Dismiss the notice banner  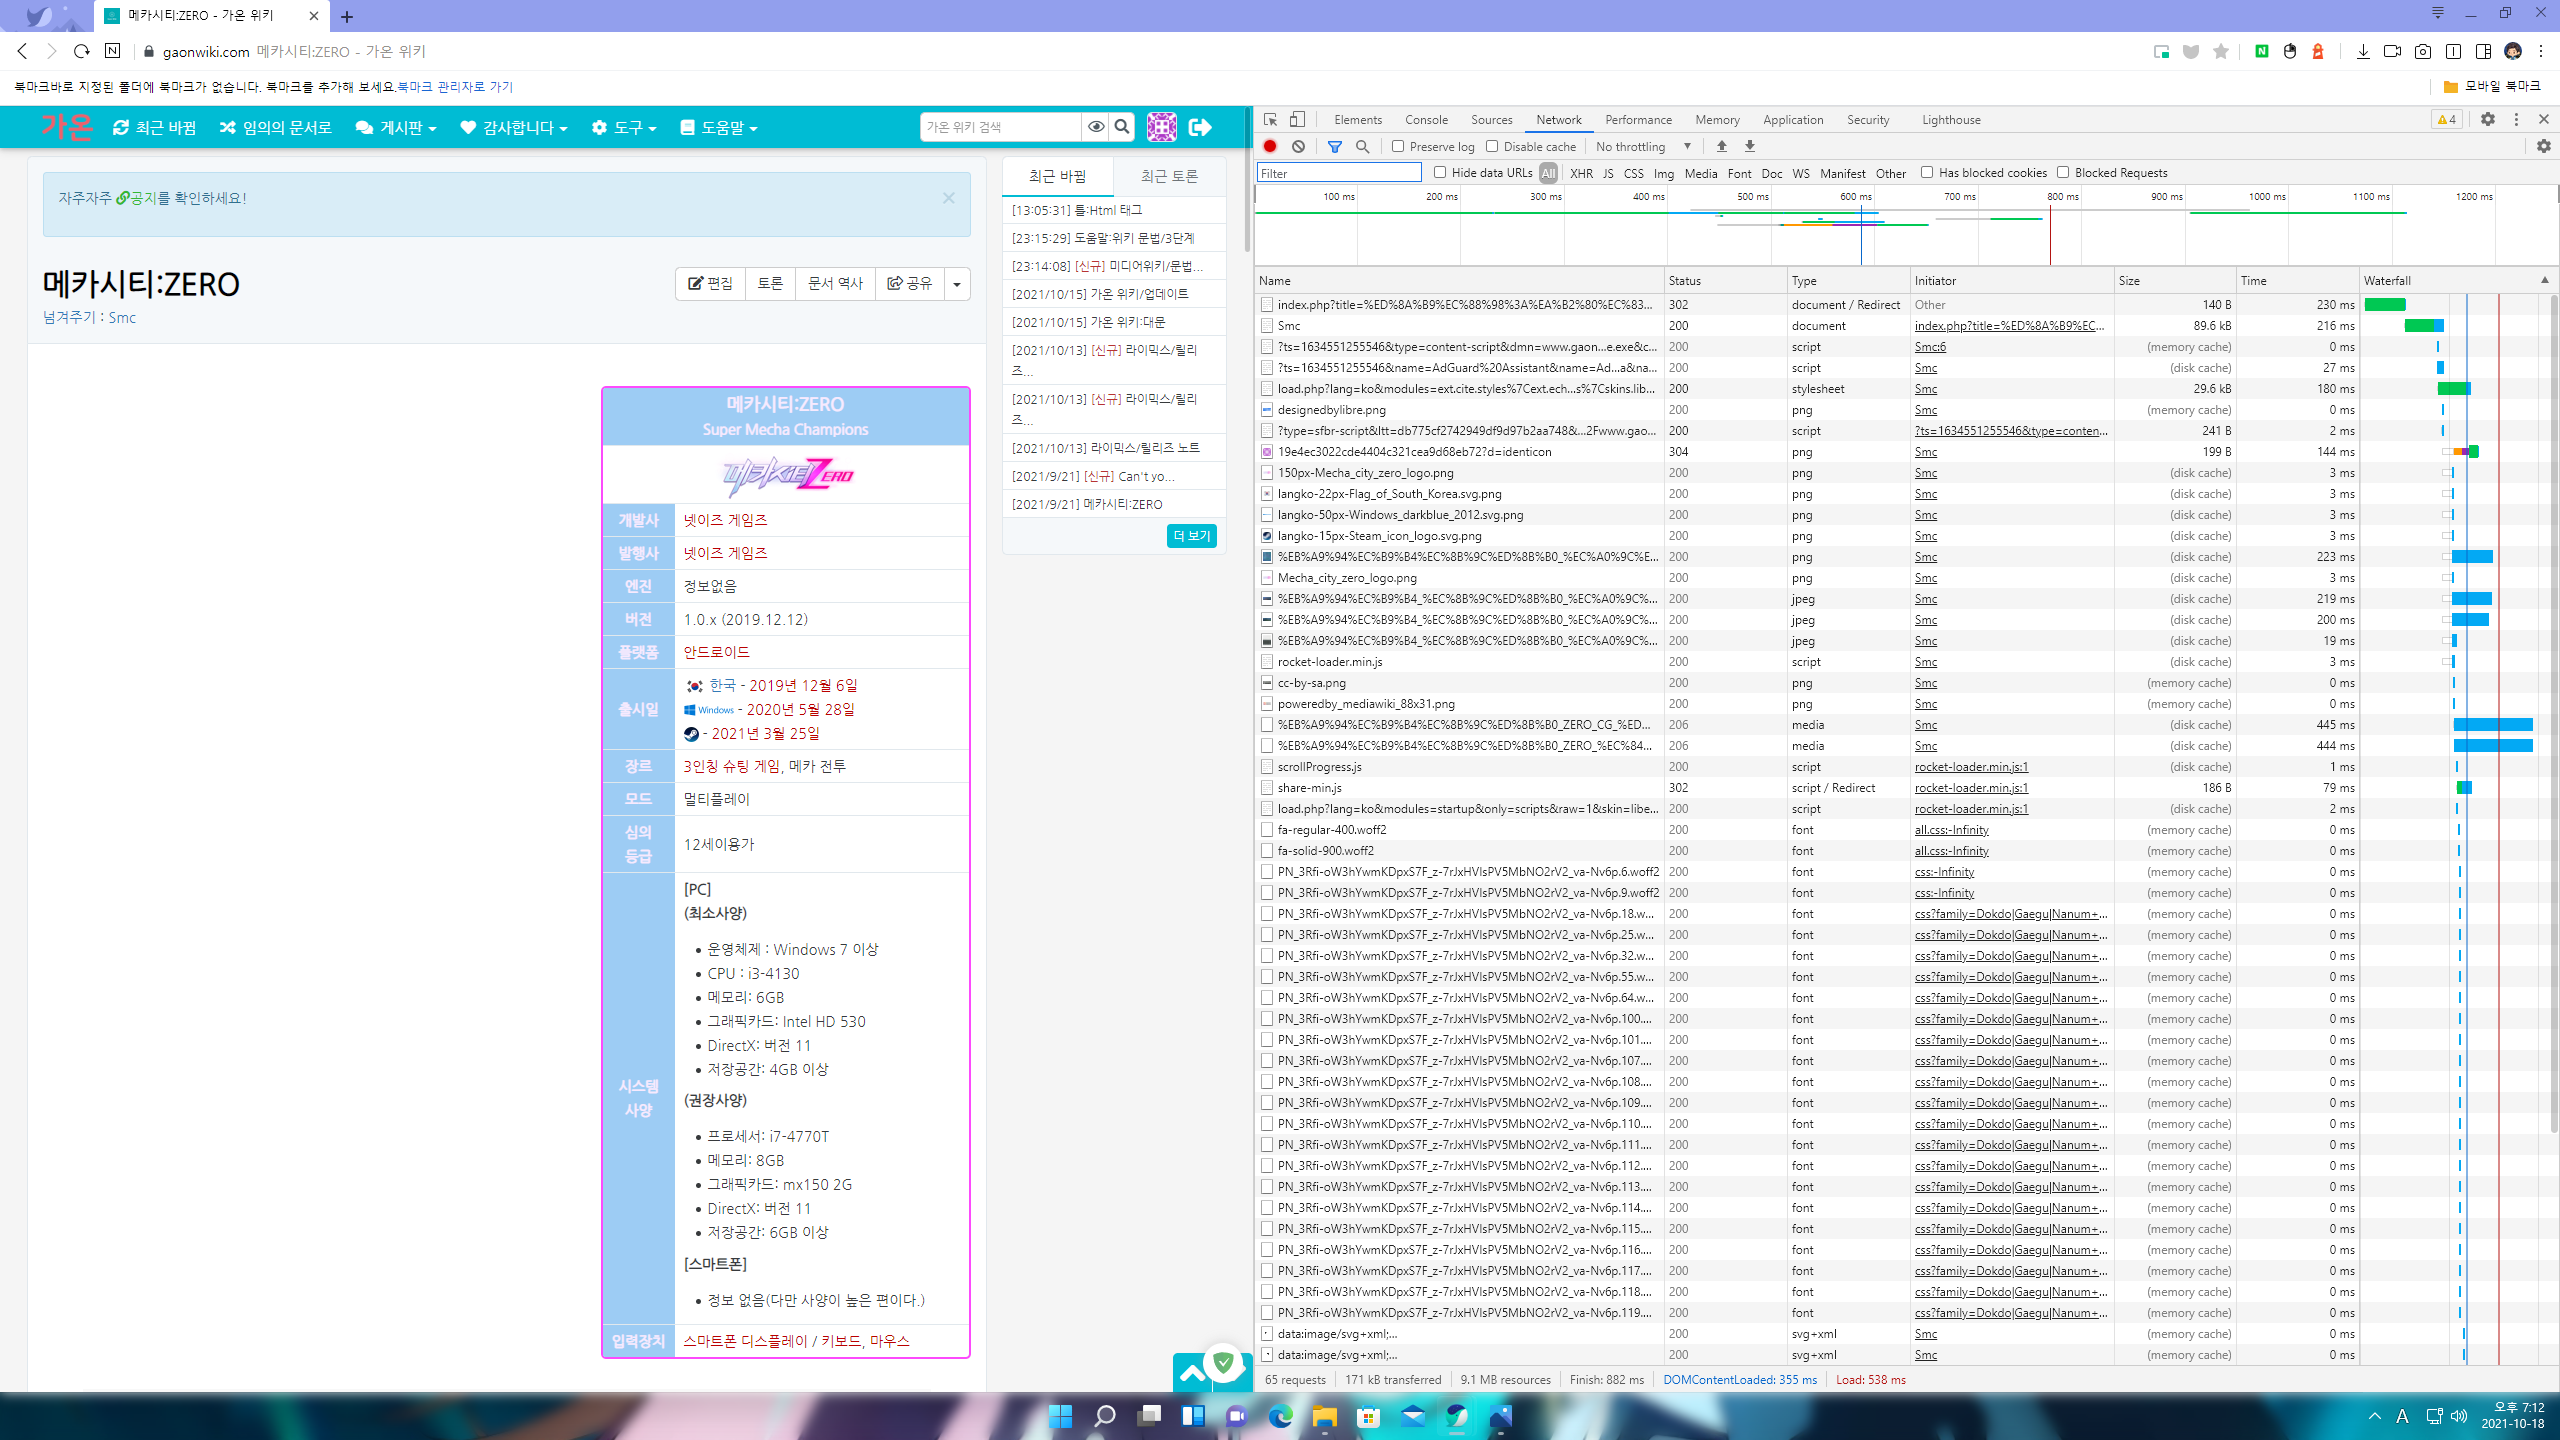coord(948,198)
